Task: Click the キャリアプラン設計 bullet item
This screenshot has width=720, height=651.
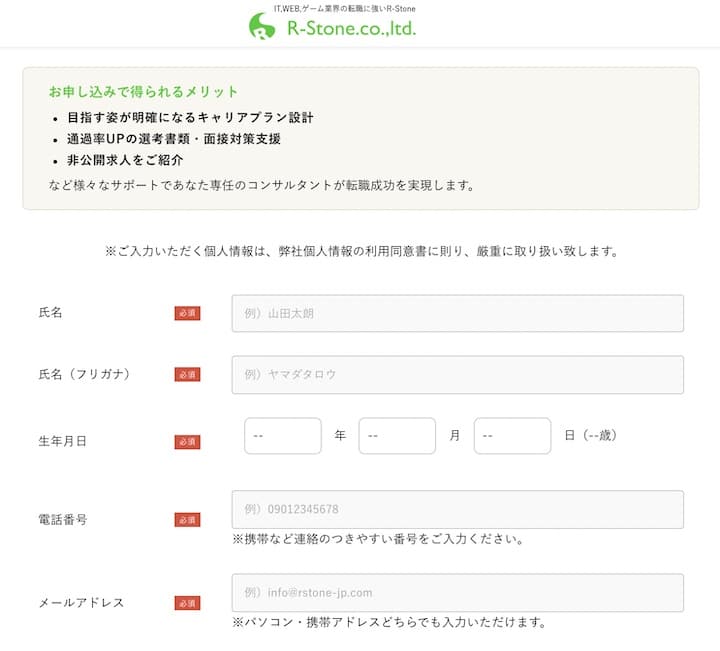Action: pyautogui.click(x=190, y=117)
